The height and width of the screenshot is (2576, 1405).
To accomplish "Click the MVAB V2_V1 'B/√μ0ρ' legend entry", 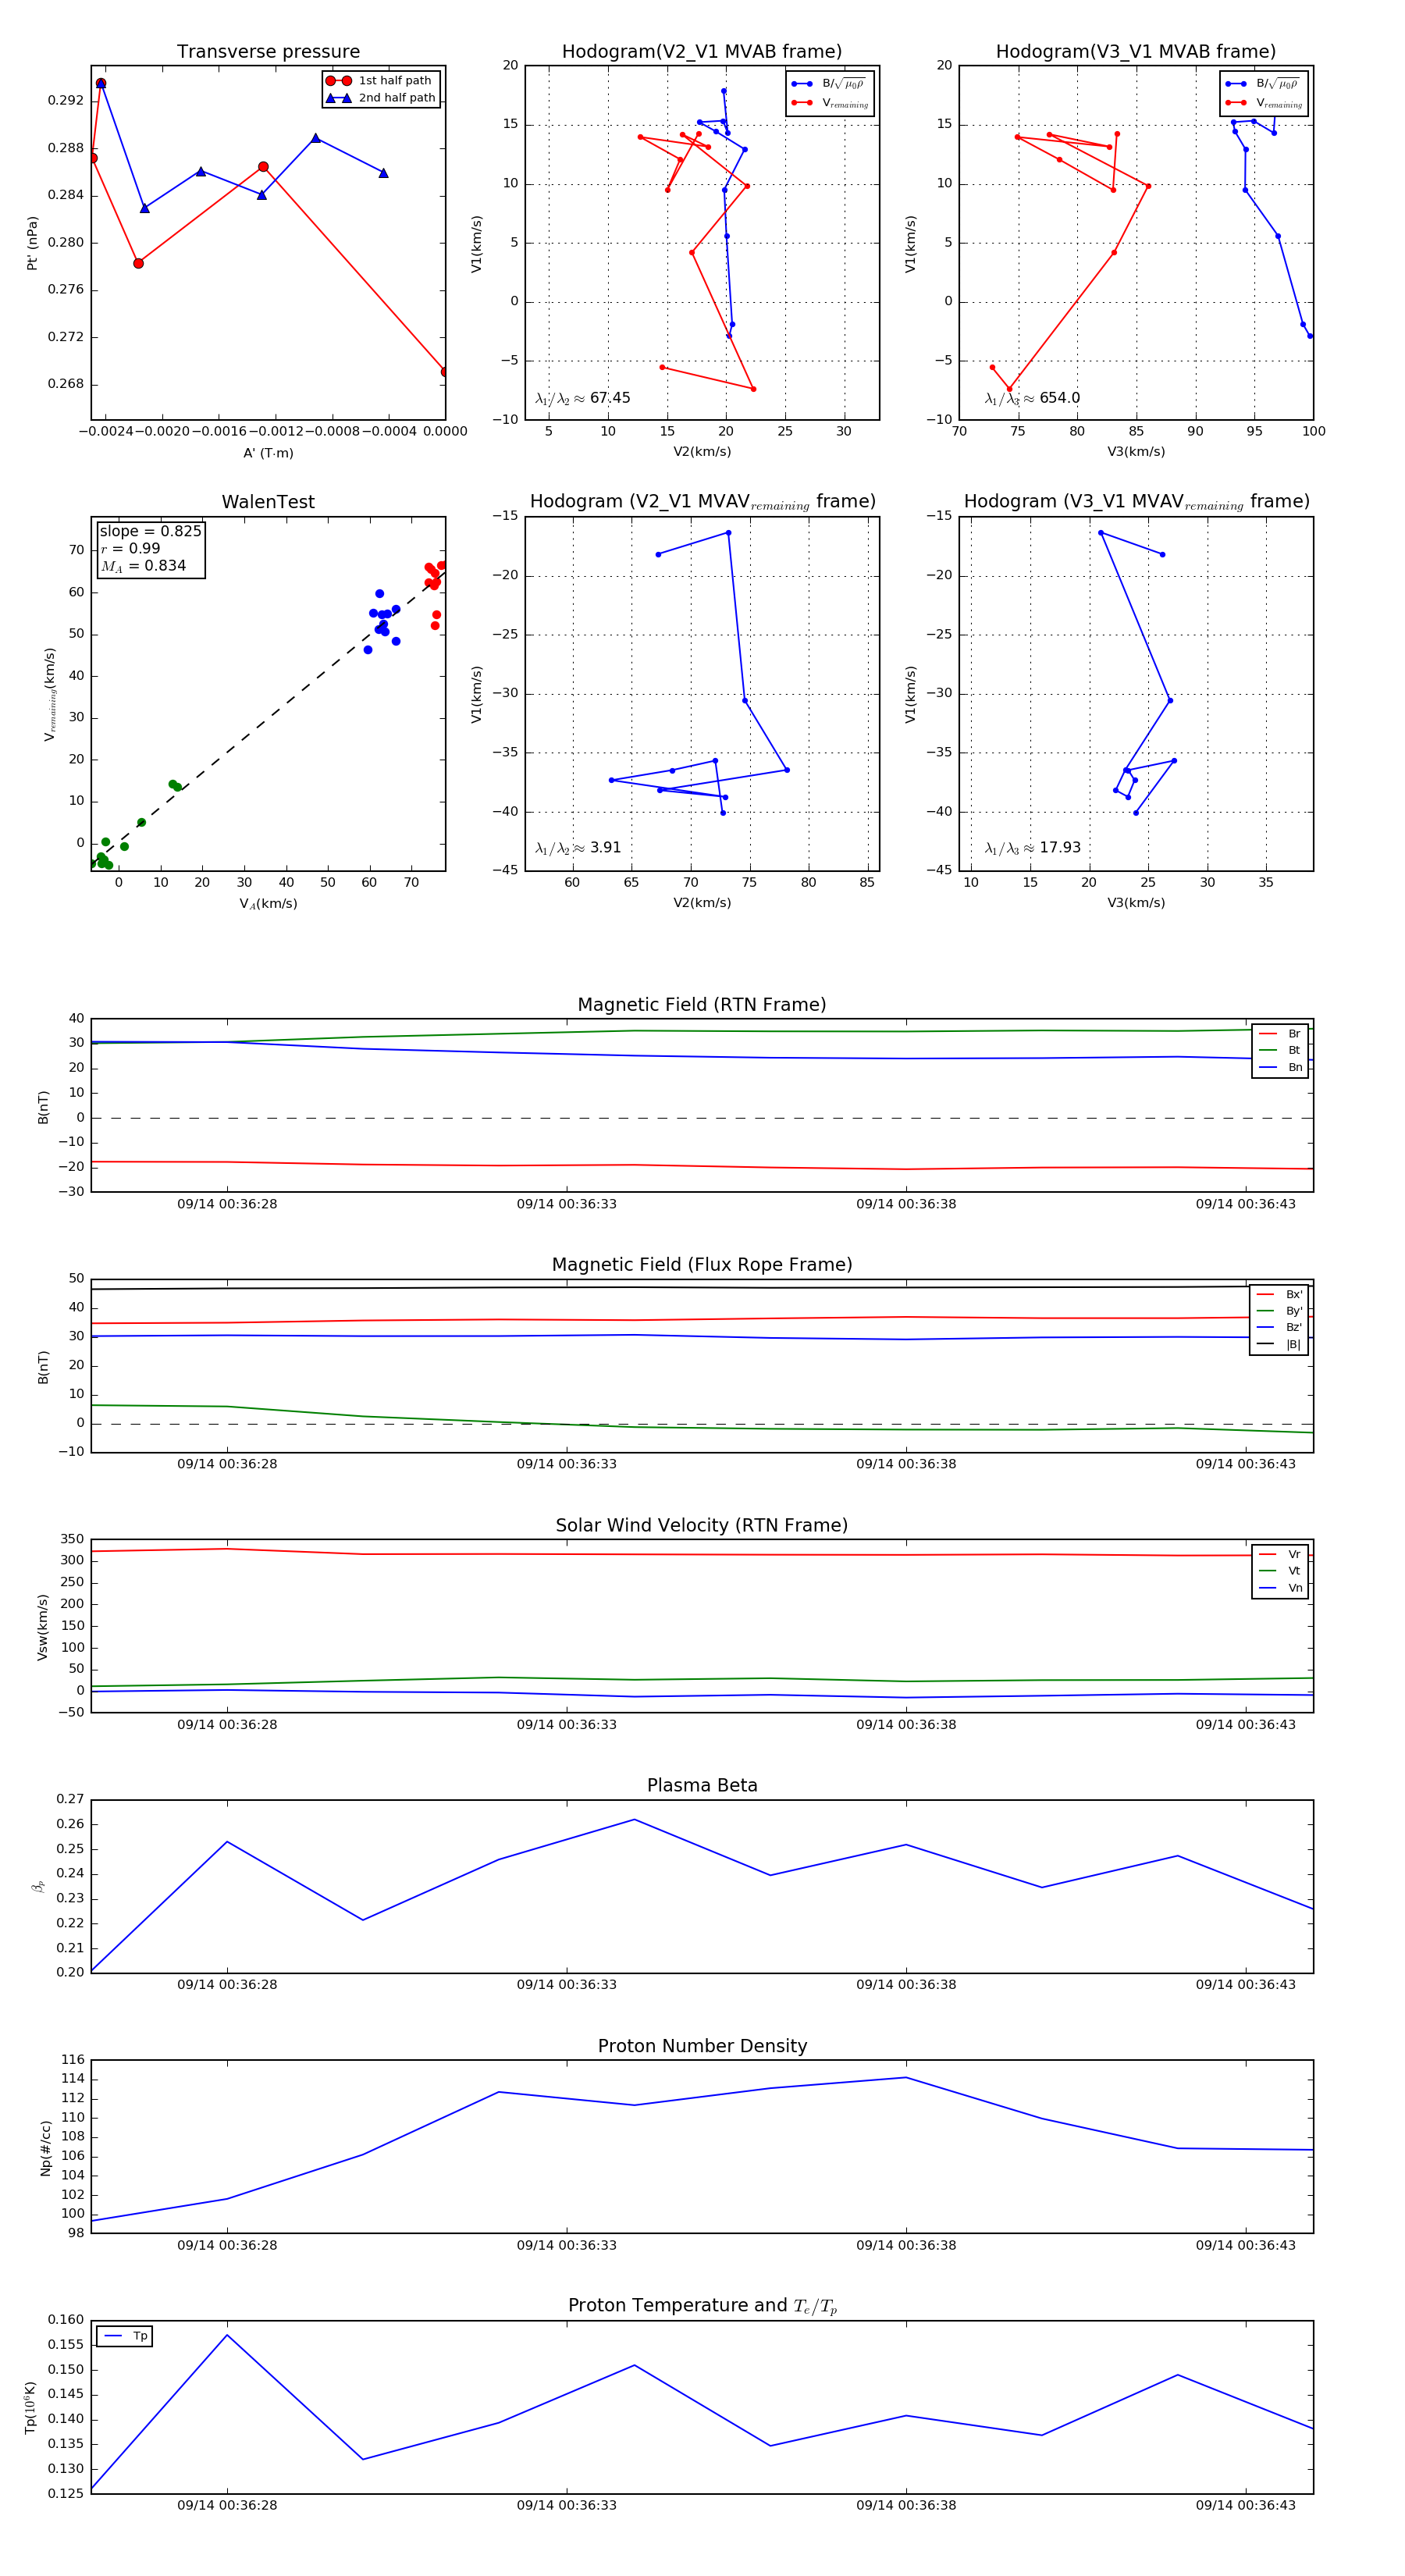I will tap(829, 84).
